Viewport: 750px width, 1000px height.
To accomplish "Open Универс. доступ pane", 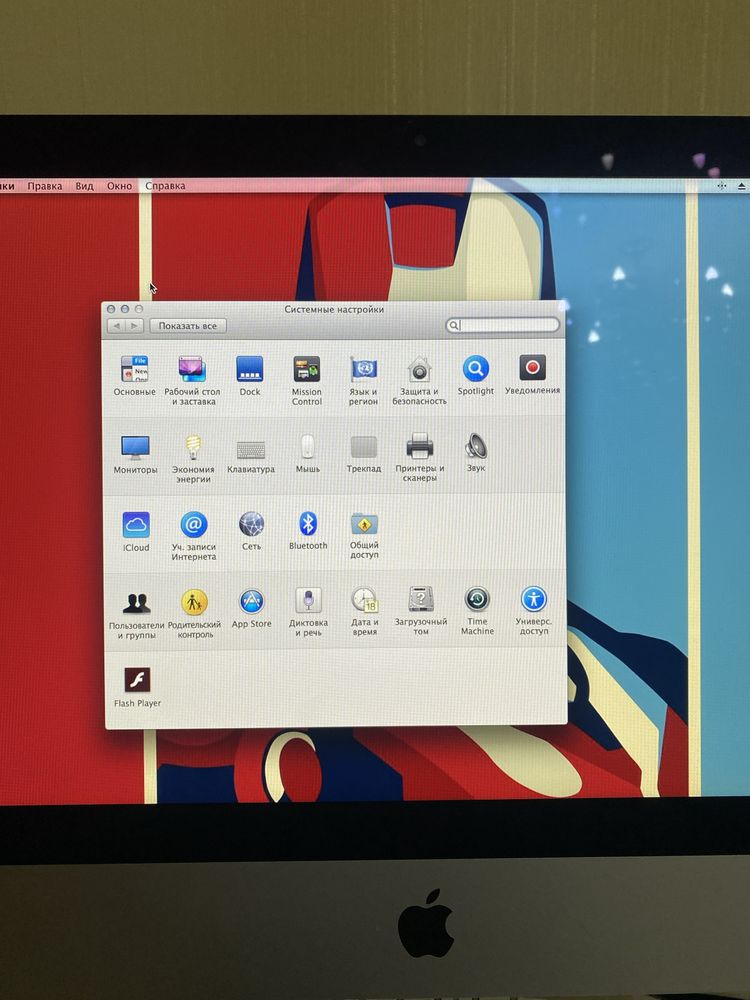I will coord(534,599).
